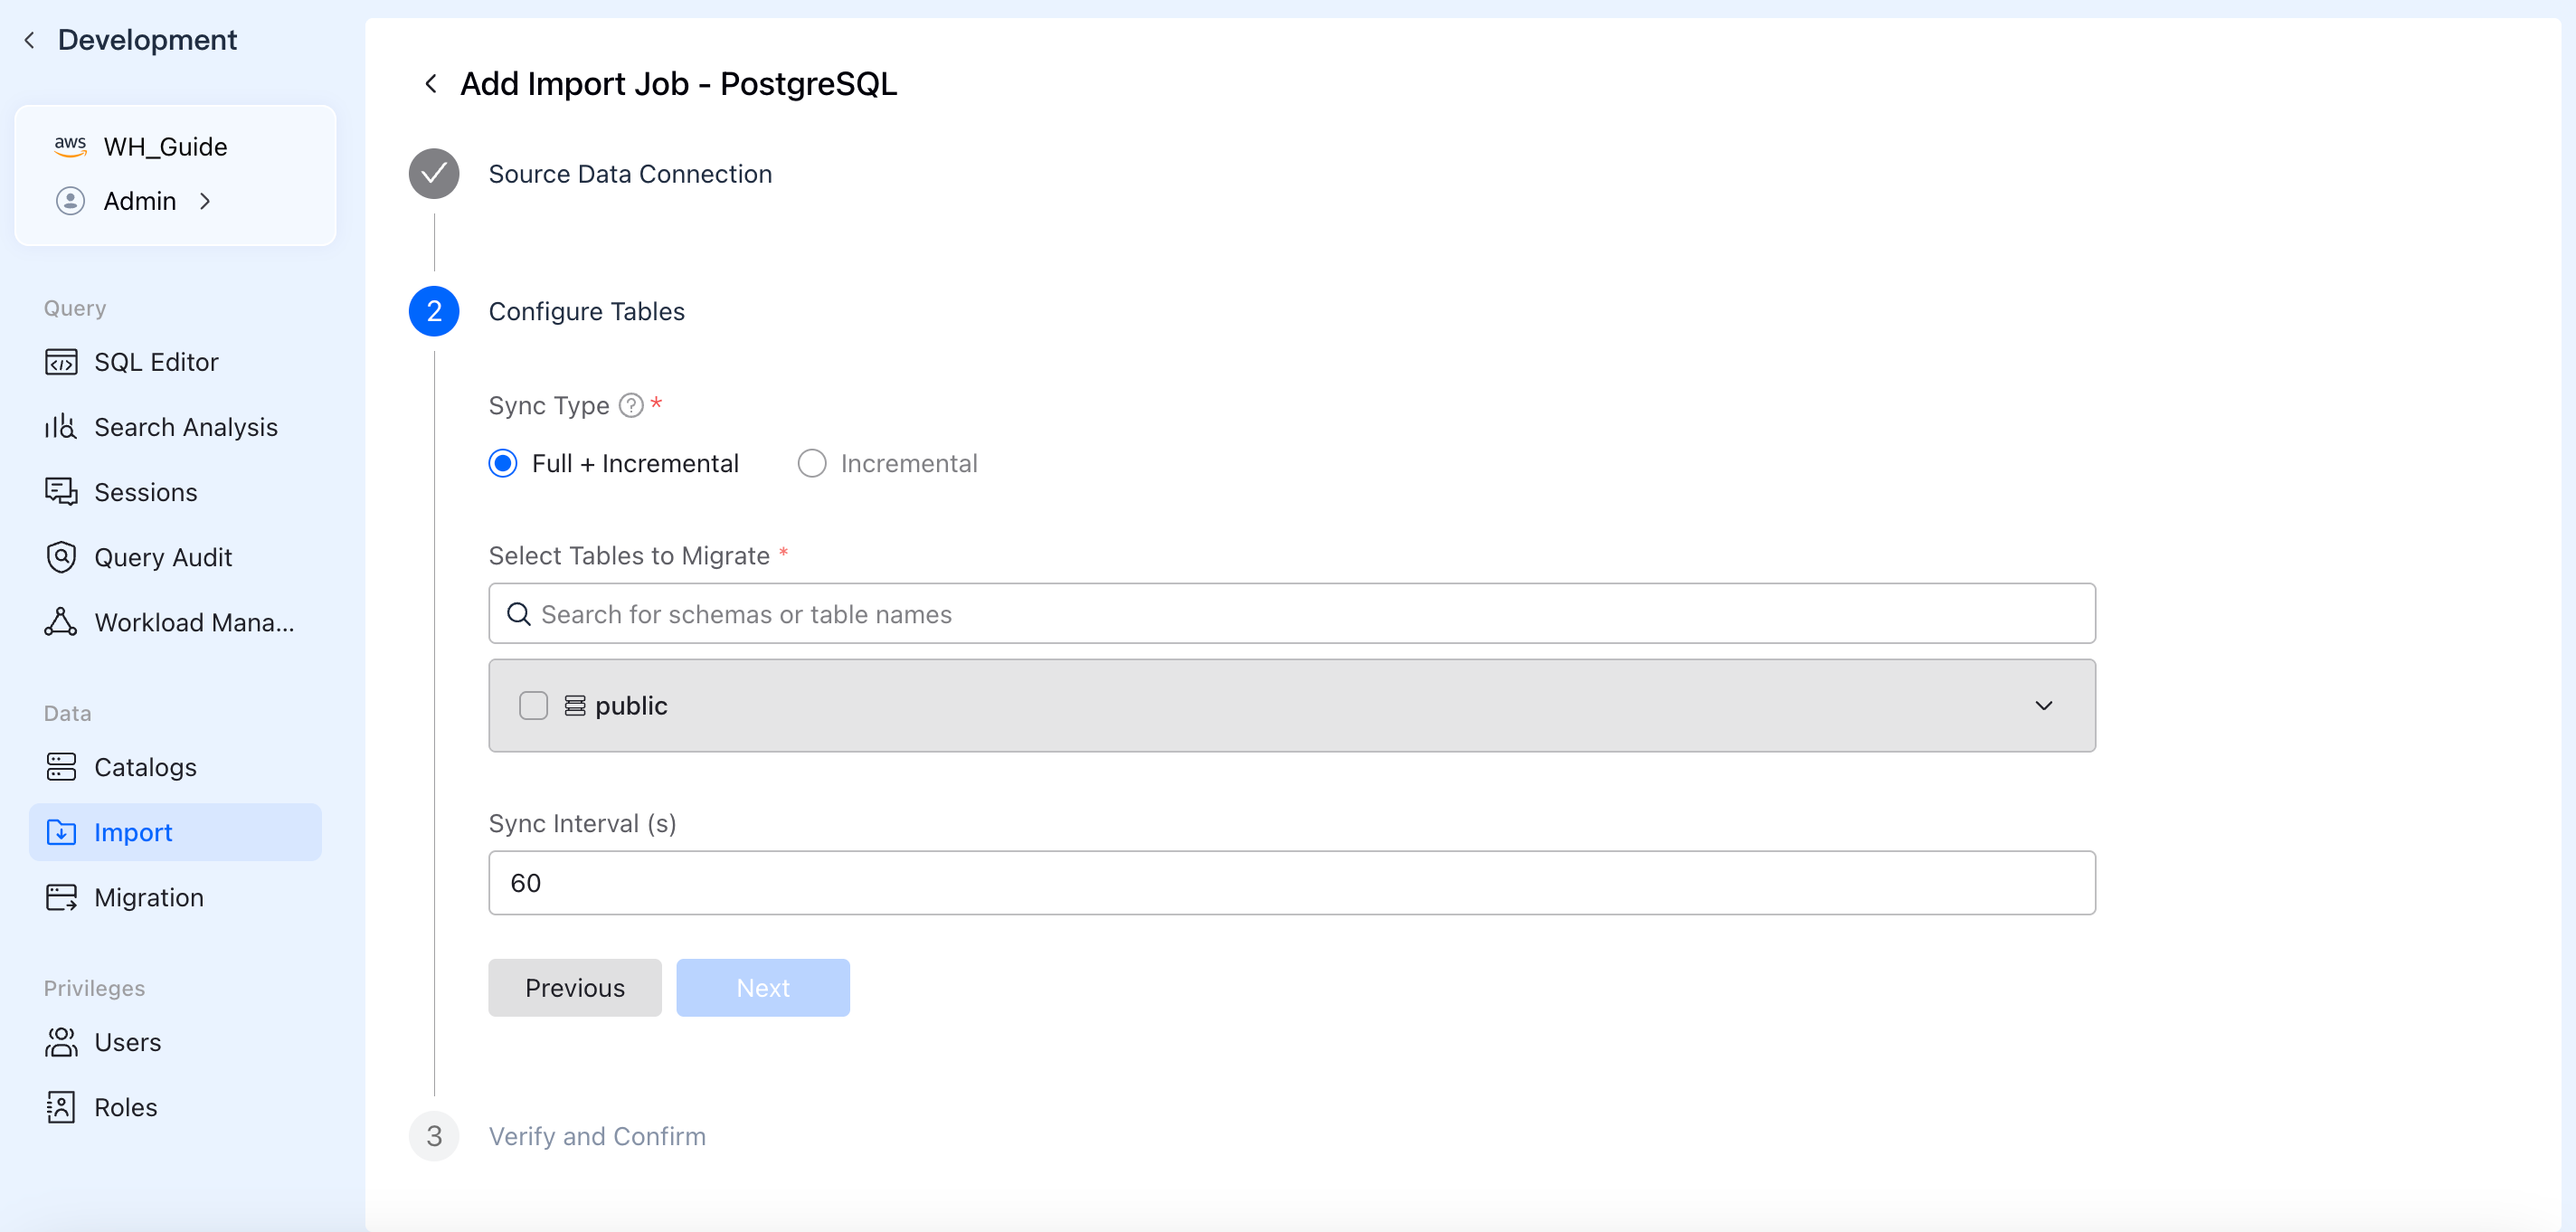Select the Full + Incremental radio button
This screenshot has height=1232, width=2576.
tap(503, 463)
